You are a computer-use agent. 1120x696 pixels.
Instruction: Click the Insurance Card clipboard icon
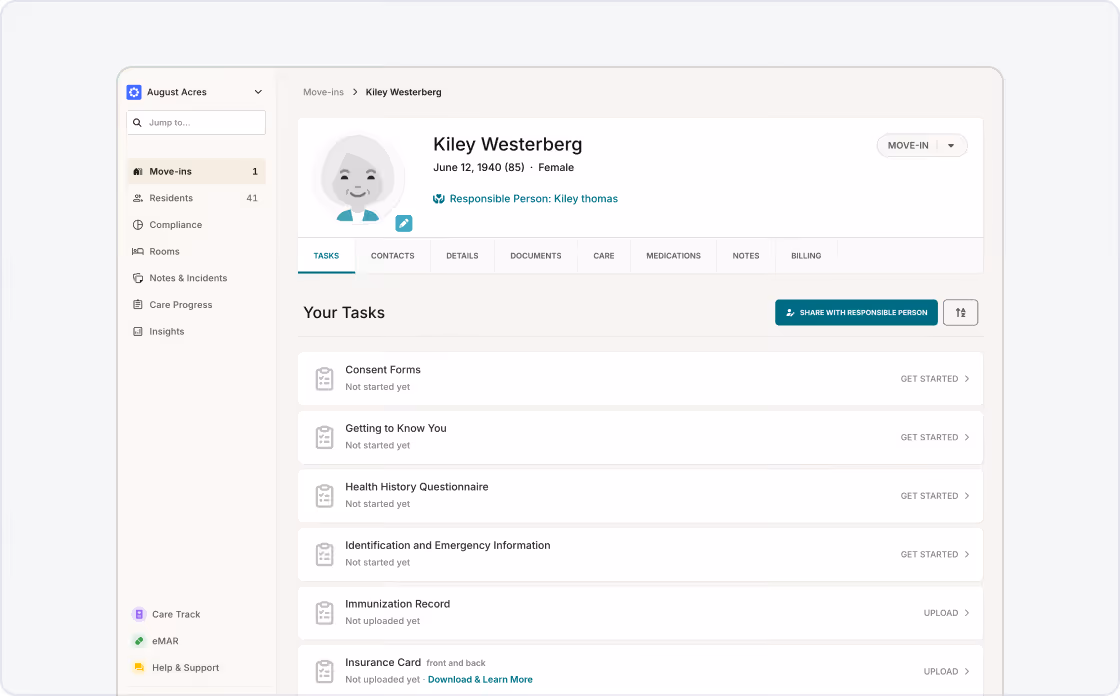[x=324, y=672]
